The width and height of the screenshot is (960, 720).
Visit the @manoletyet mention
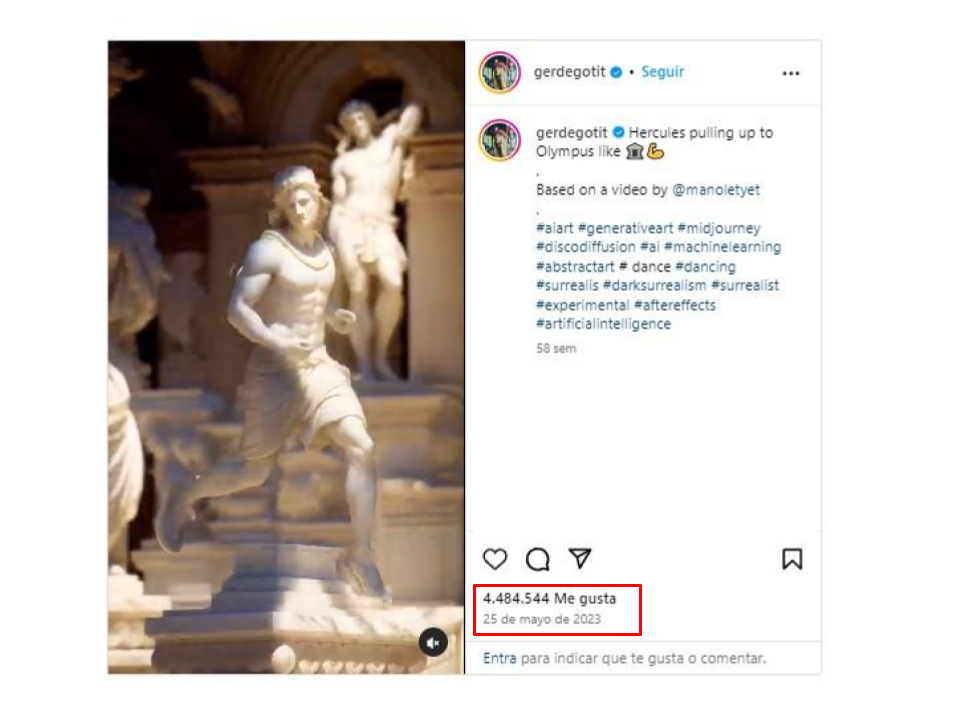click(x=716, y=190)
